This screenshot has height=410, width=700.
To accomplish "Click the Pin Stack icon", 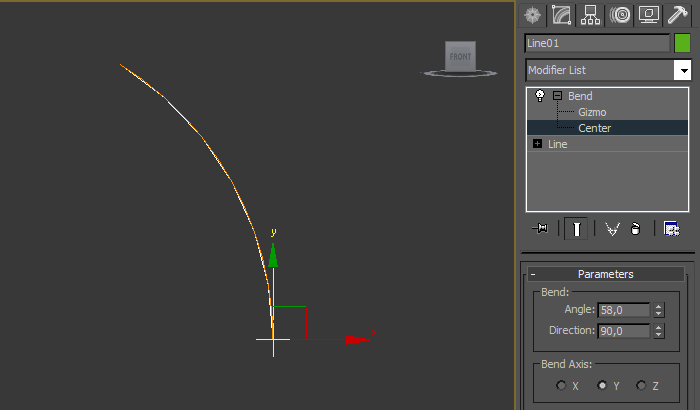I will 541,229.
